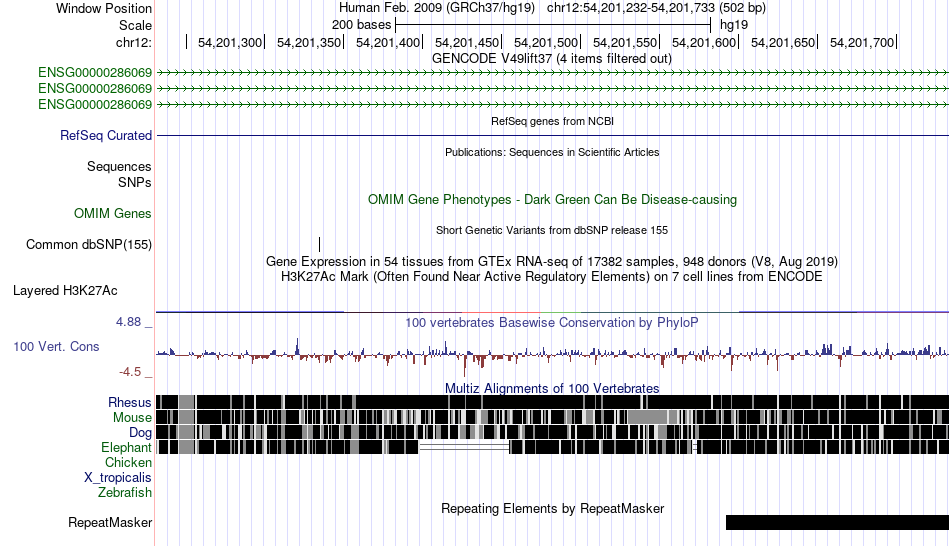Click the 100 Vert. Cons label

(56, 347)
